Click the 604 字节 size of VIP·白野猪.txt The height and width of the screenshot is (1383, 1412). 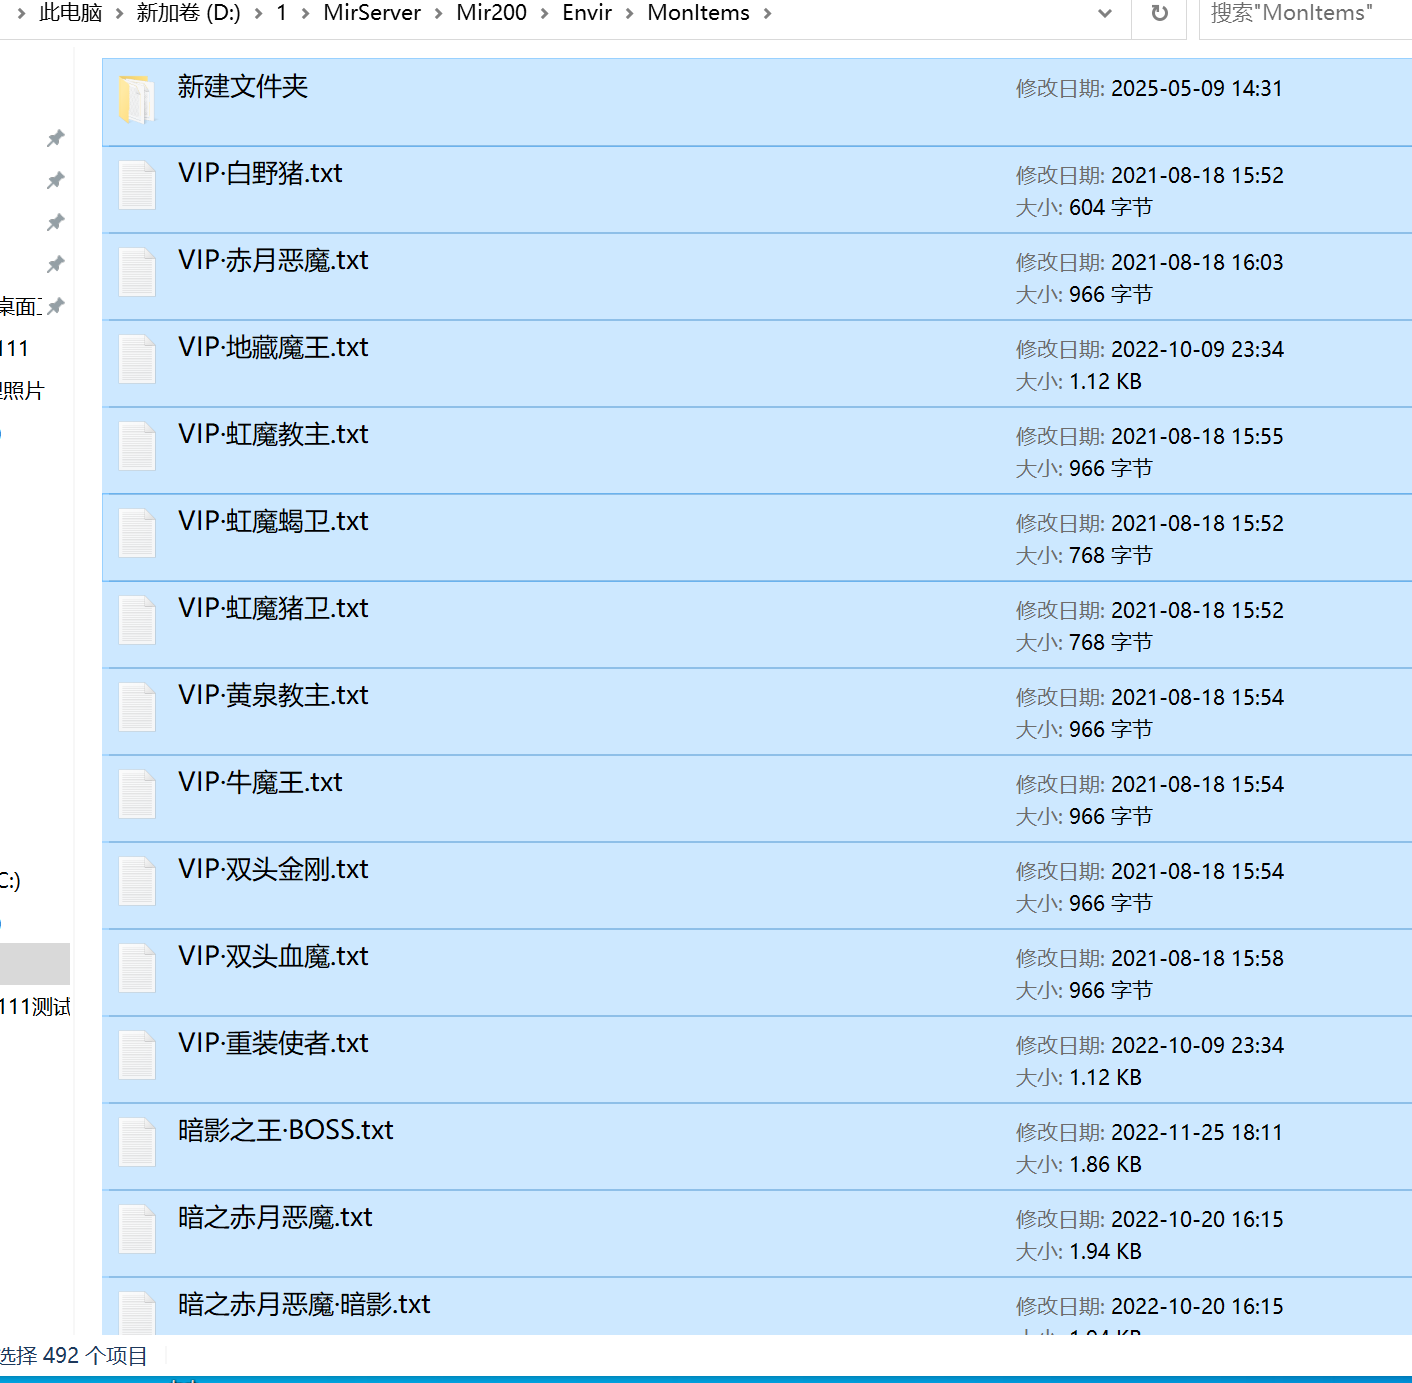pos(1111,207)
